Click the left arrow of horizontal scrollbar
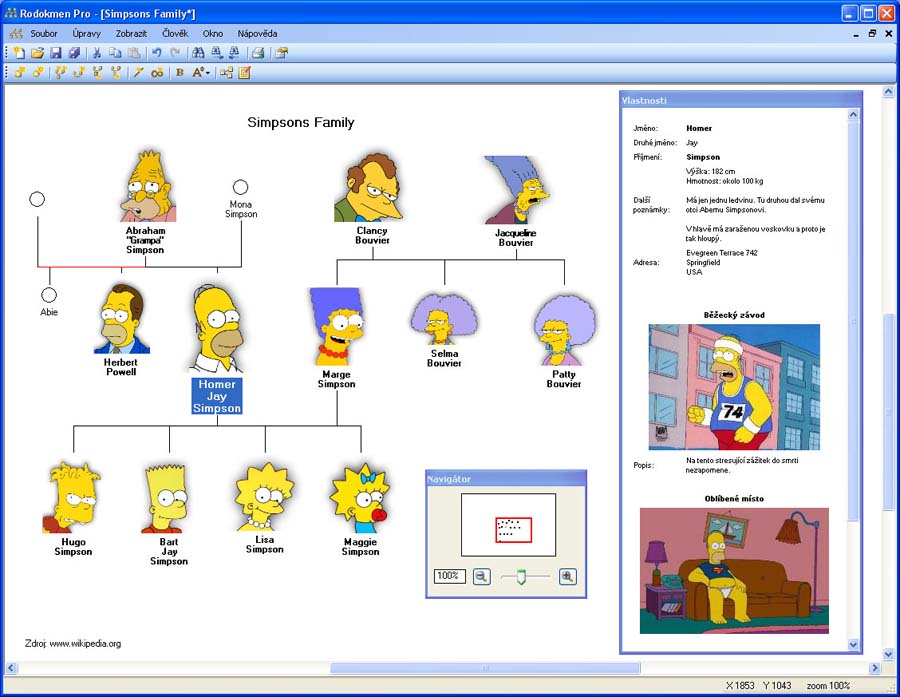Screen dimensions: 900x697 click(x=11, y=668)
